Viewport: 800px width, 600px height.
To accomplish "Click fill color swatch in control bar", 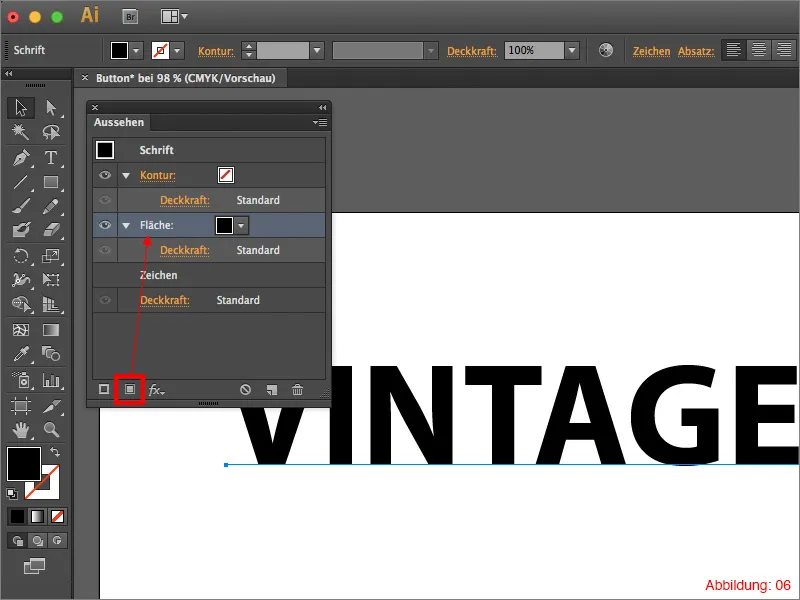I will coord(119,51).
